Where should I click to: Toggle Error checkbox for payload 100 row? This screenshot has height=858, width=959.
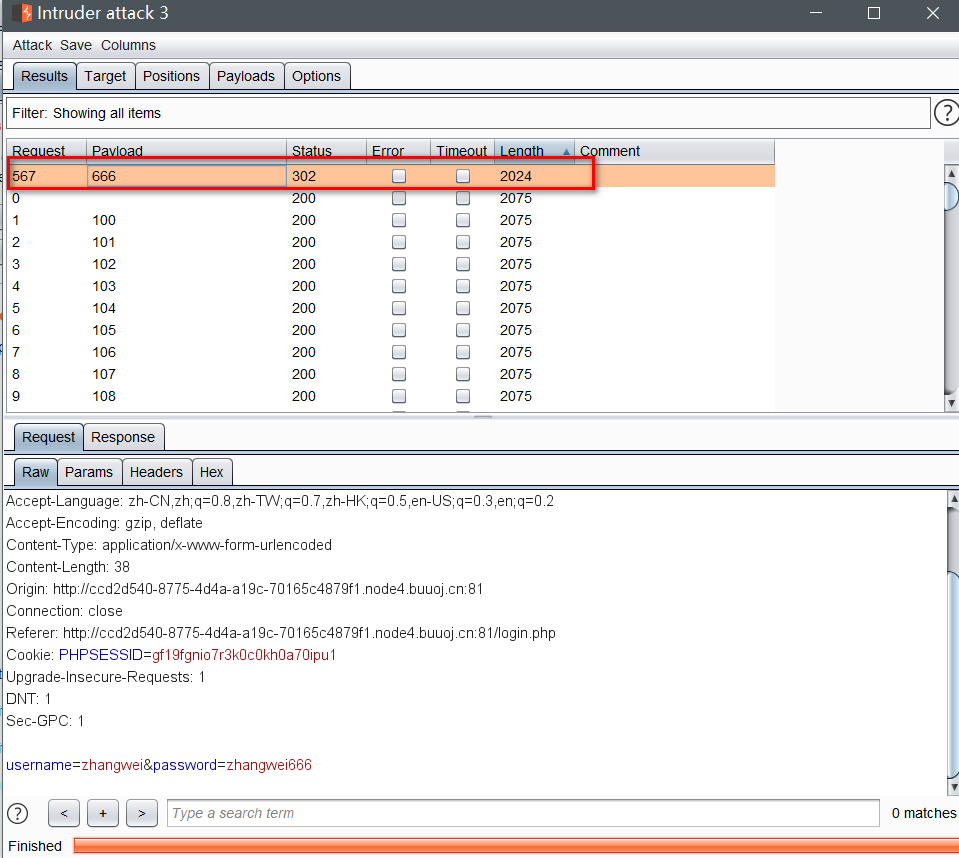click(x=399, y=220)
